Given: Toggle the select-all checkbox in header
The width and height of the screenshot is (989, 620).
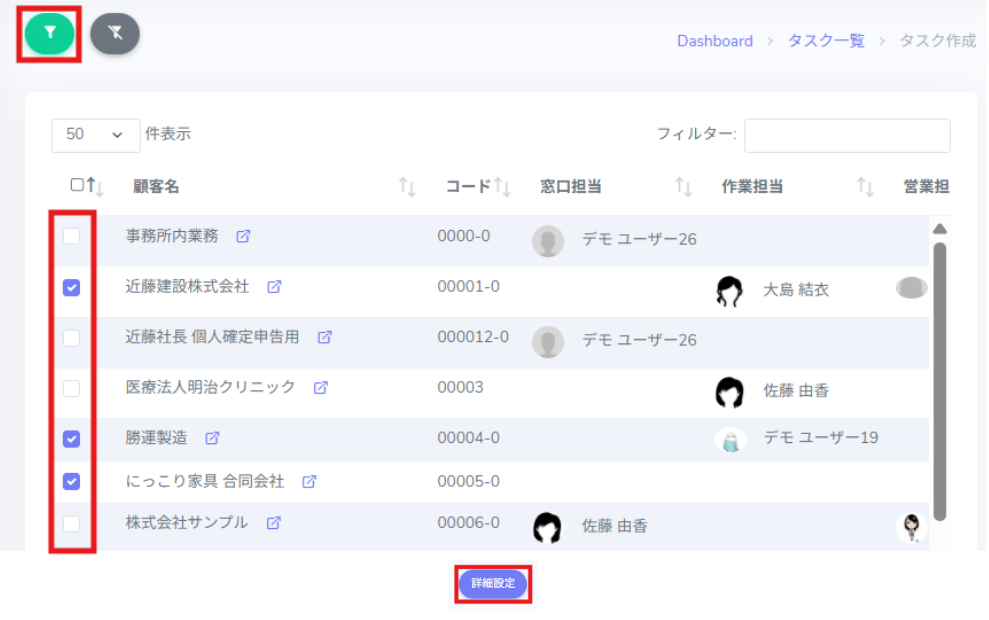Looking at the screenshot, I should tap(78, 185).
